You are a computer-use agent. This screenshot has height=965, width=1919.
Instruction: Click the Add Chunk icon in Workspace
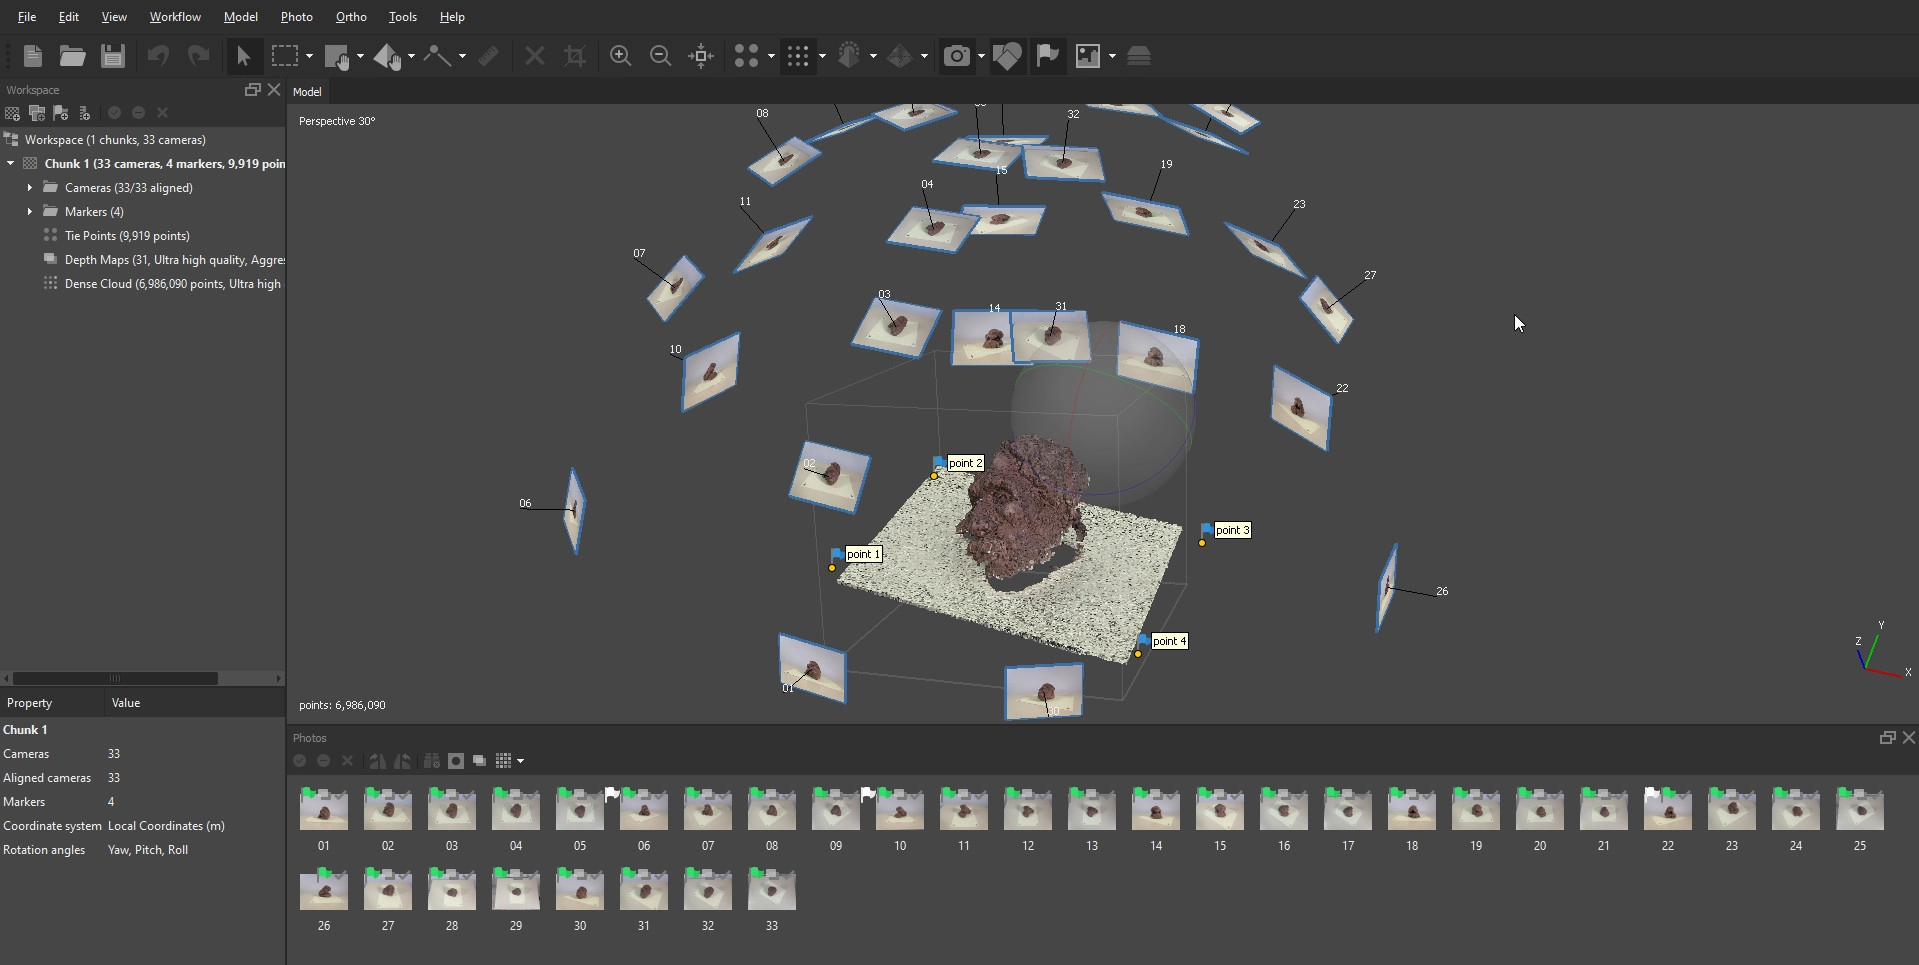[13, 113]
